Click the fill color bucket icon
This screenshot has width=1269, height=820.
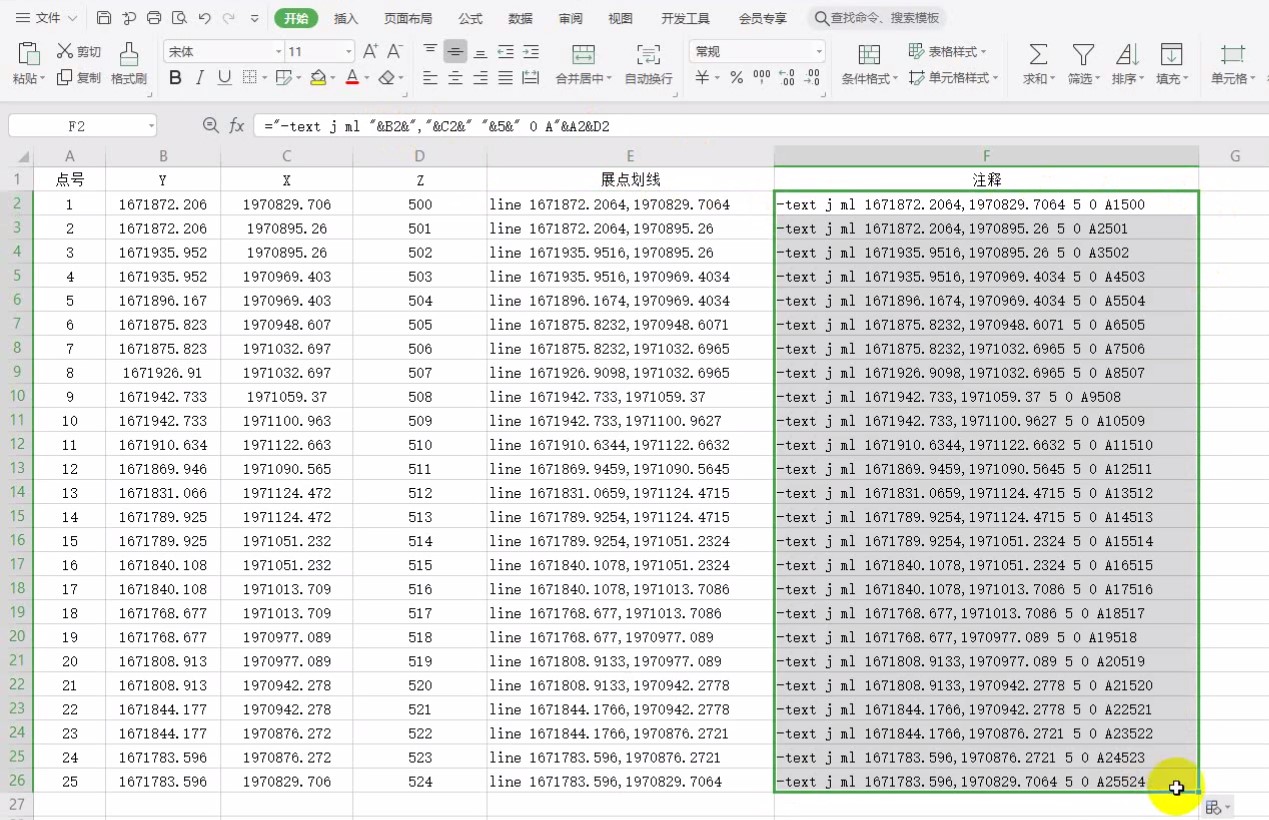pyautogui.click(x=317, y=77)
